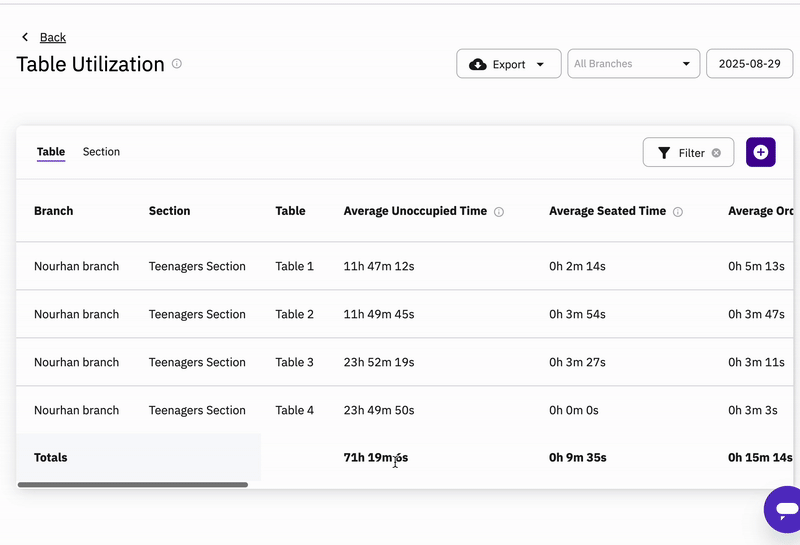The image size is (800, 545).
Task: Click the info icon beside Table Utilization title
Action: pos(177,64)
